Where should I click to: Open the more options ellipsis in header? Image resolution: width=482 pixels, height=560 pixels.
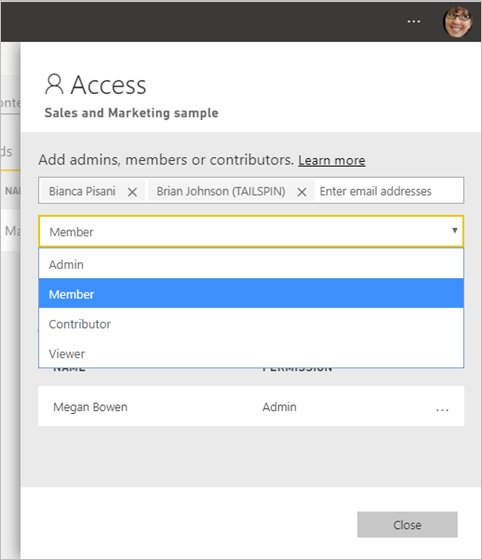click(x=413, y=22)
